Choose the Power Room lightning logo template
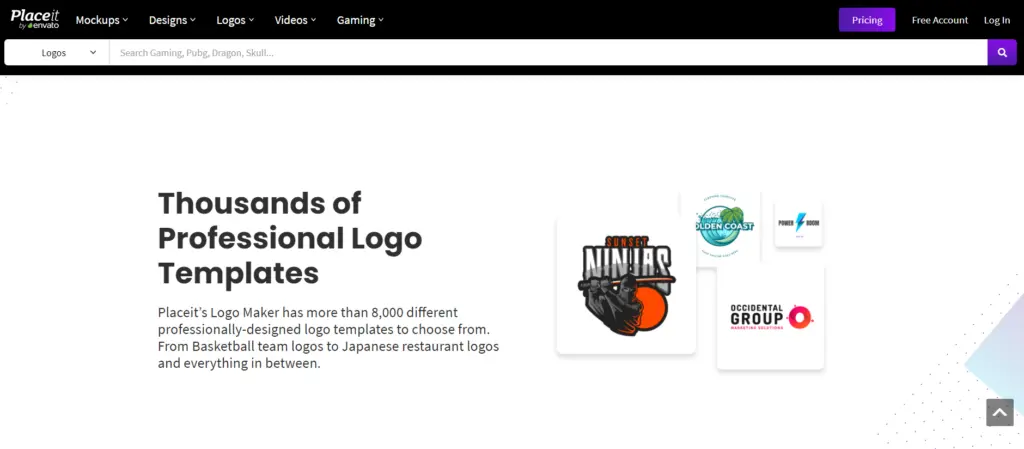Screen dimensions: 1024x449 tap(798, 224)
